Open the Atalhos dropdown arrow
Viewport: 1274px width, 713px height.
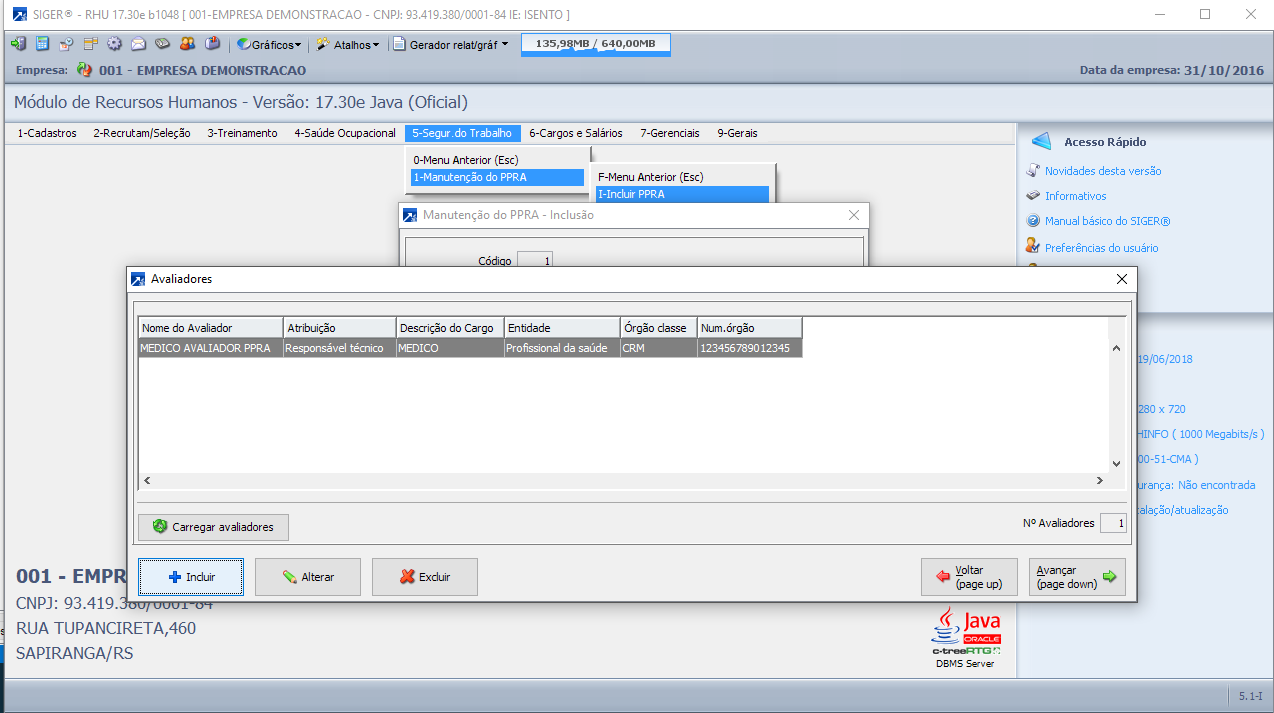click(376, 45)
